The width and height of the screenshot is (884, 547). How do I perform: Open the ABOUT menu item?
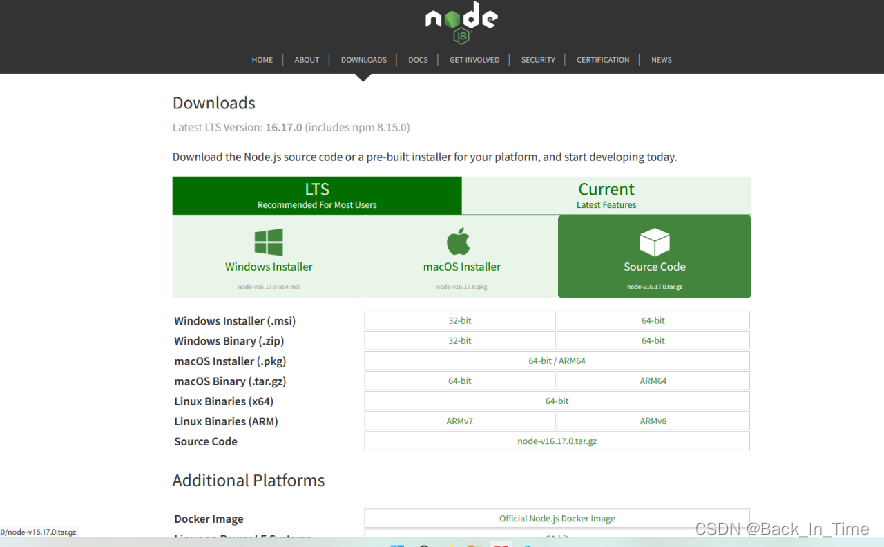click(x=307, y=60)
